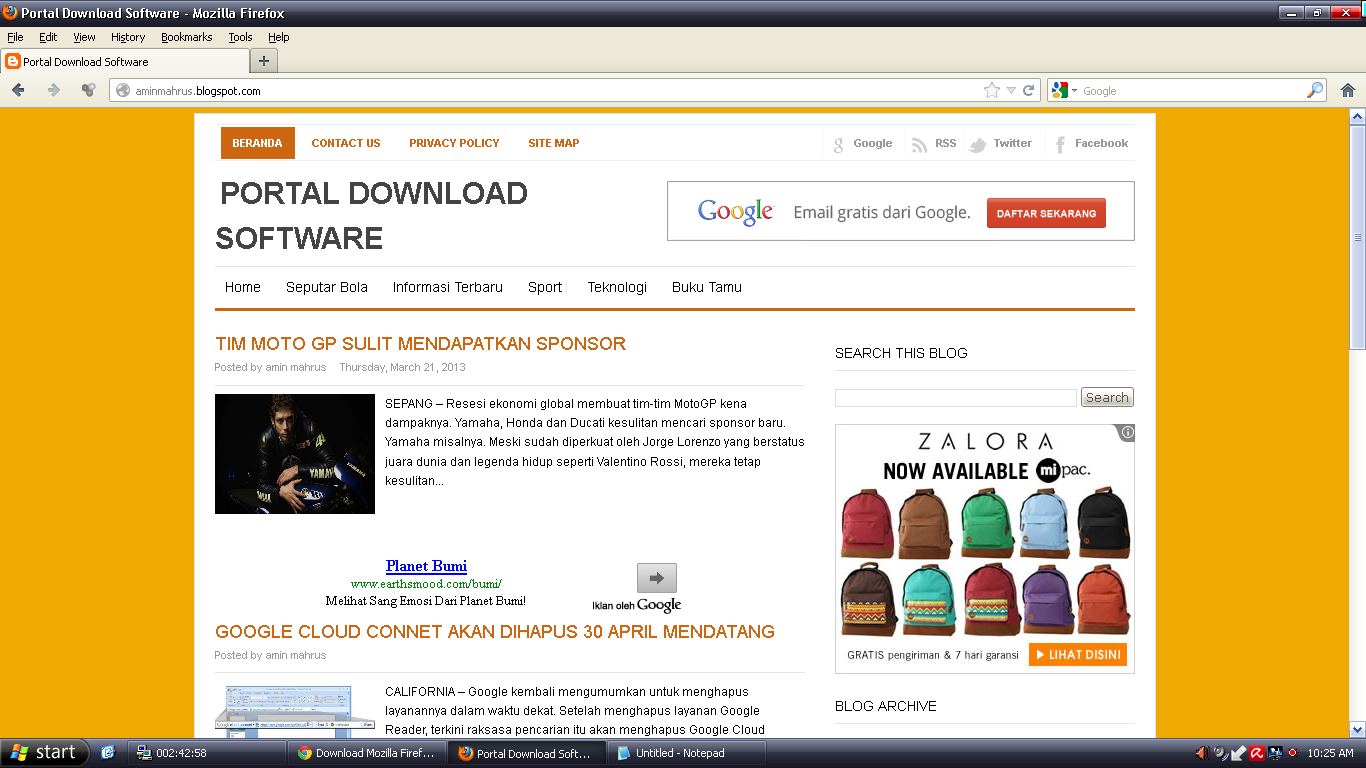Open the PRIVACY POLICY page

coord(454,143)
